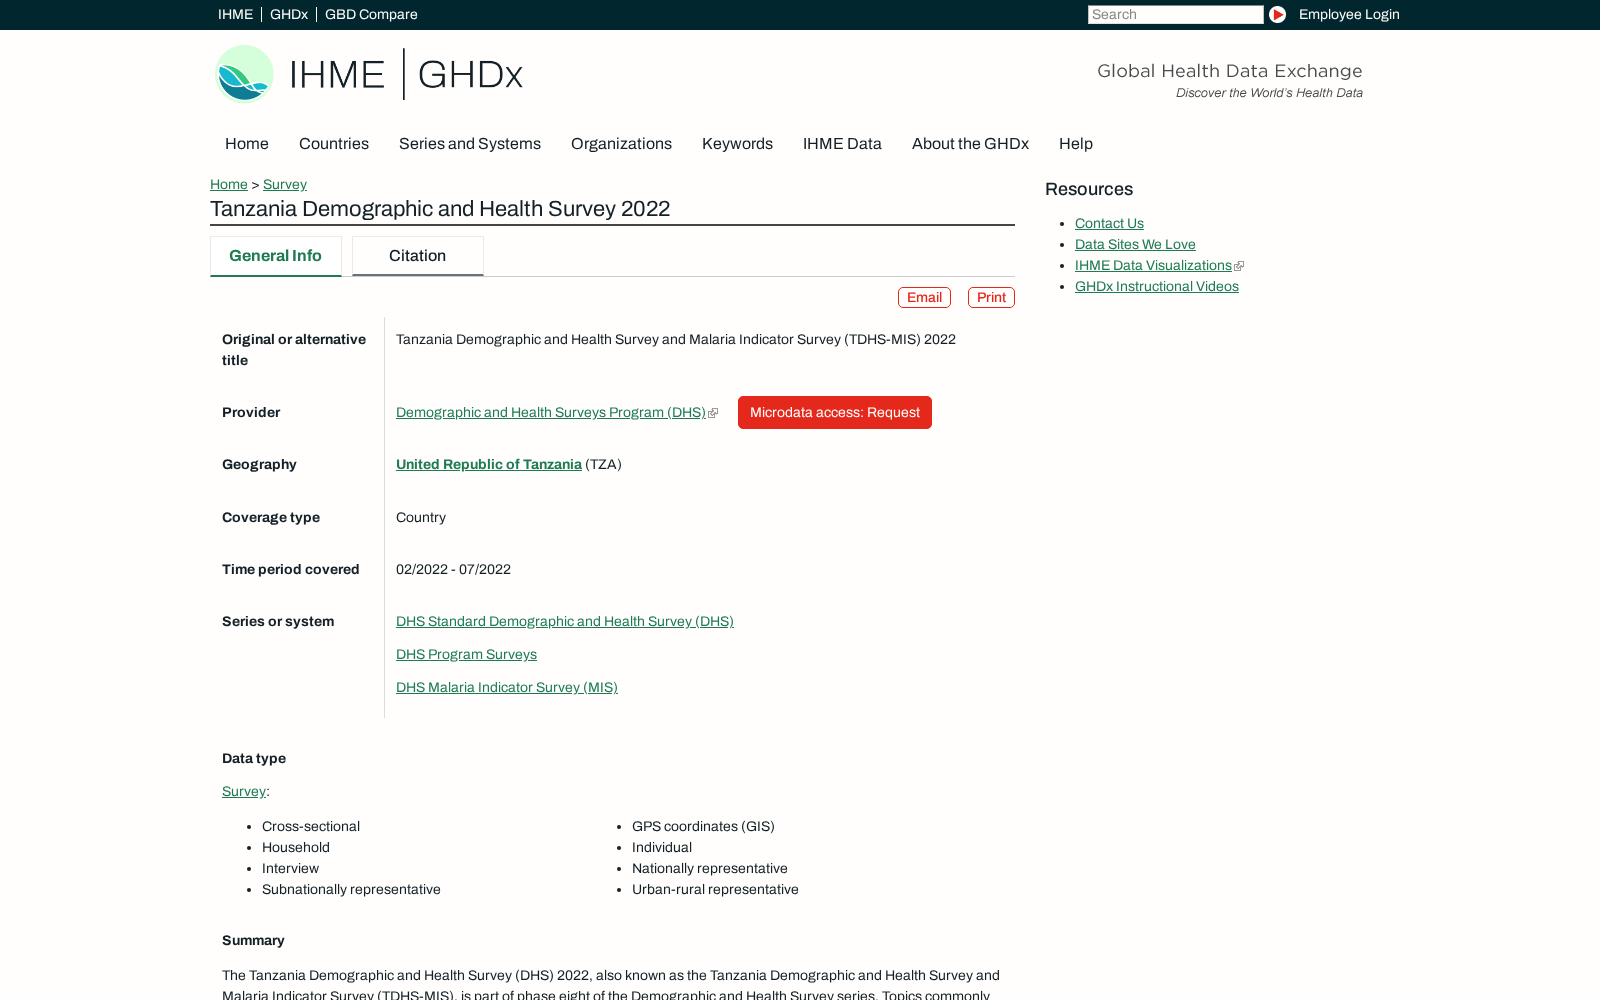
Task: Click the GHDx wordmark in the header
Action: point(470,75)
